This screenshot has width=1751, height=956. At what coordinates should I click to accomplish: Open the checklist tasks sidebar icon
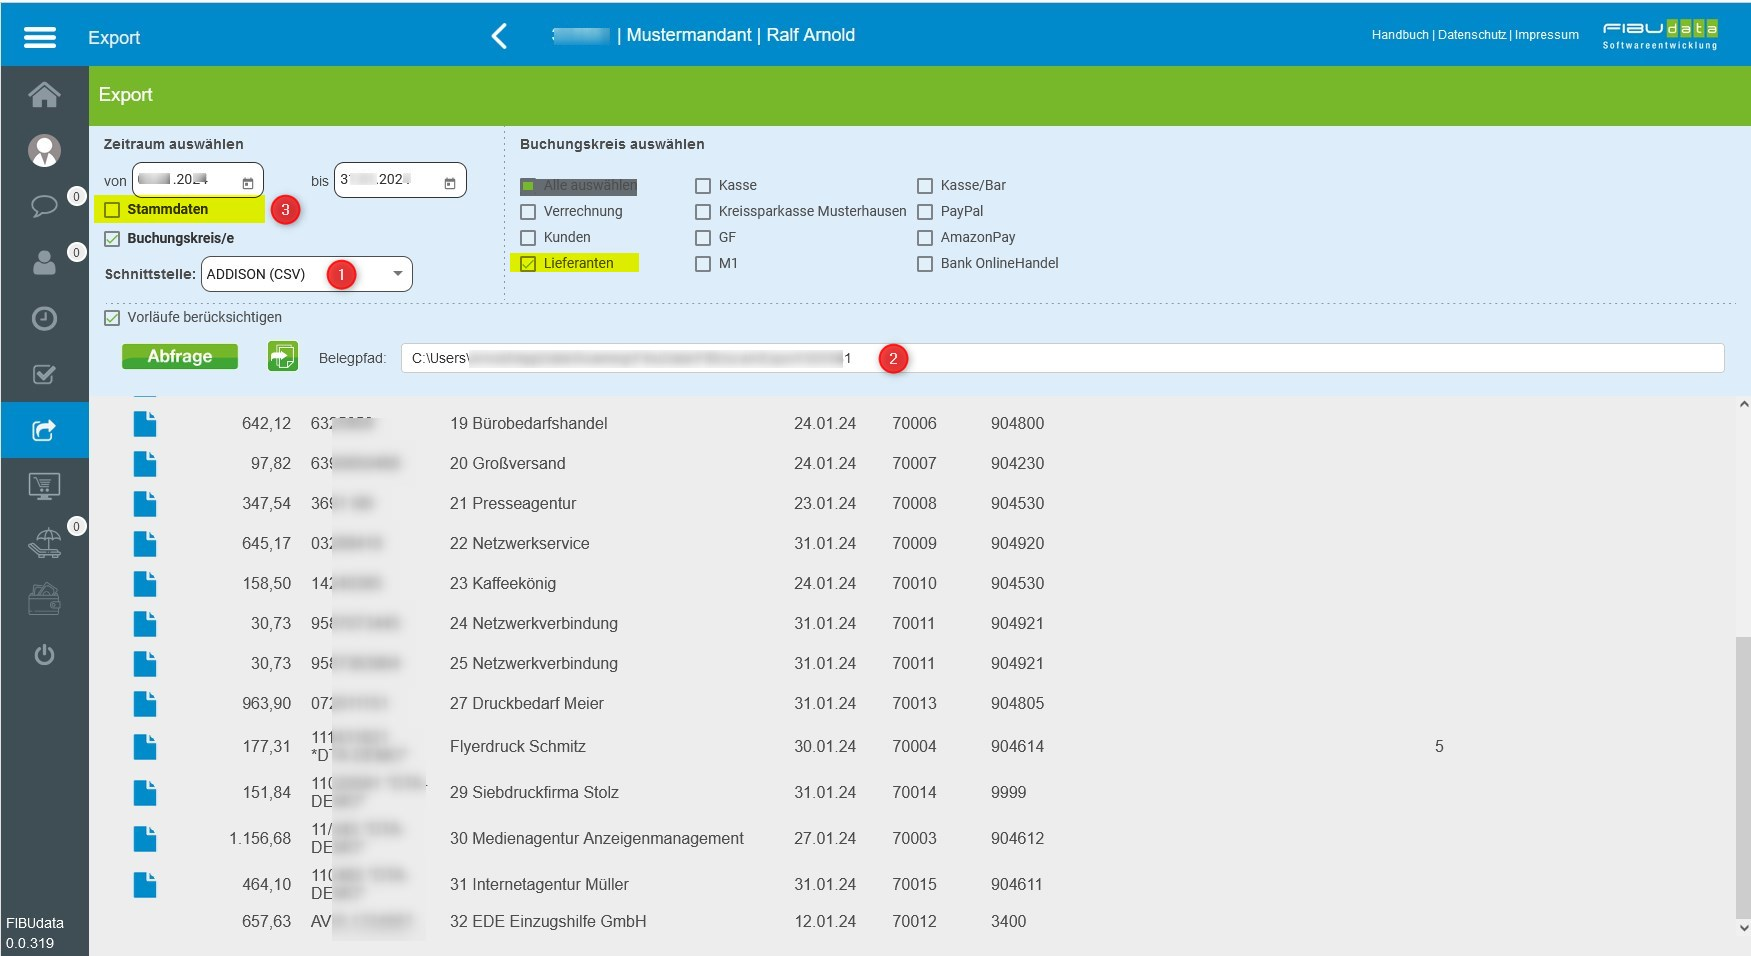44,374
